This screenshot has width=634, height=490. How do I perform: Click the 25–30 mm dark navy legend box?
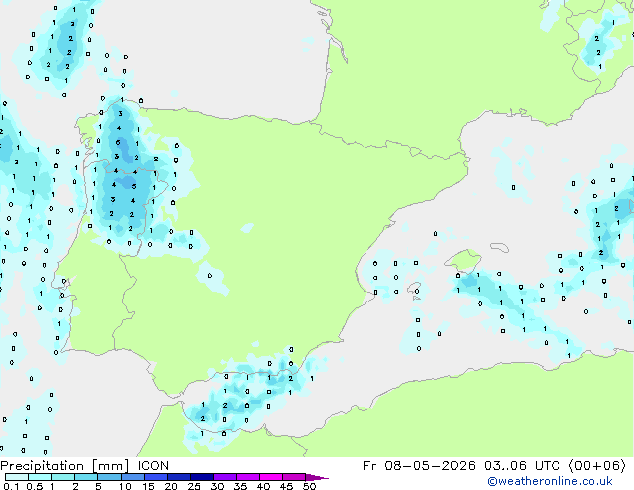click(x=201, y=477)
